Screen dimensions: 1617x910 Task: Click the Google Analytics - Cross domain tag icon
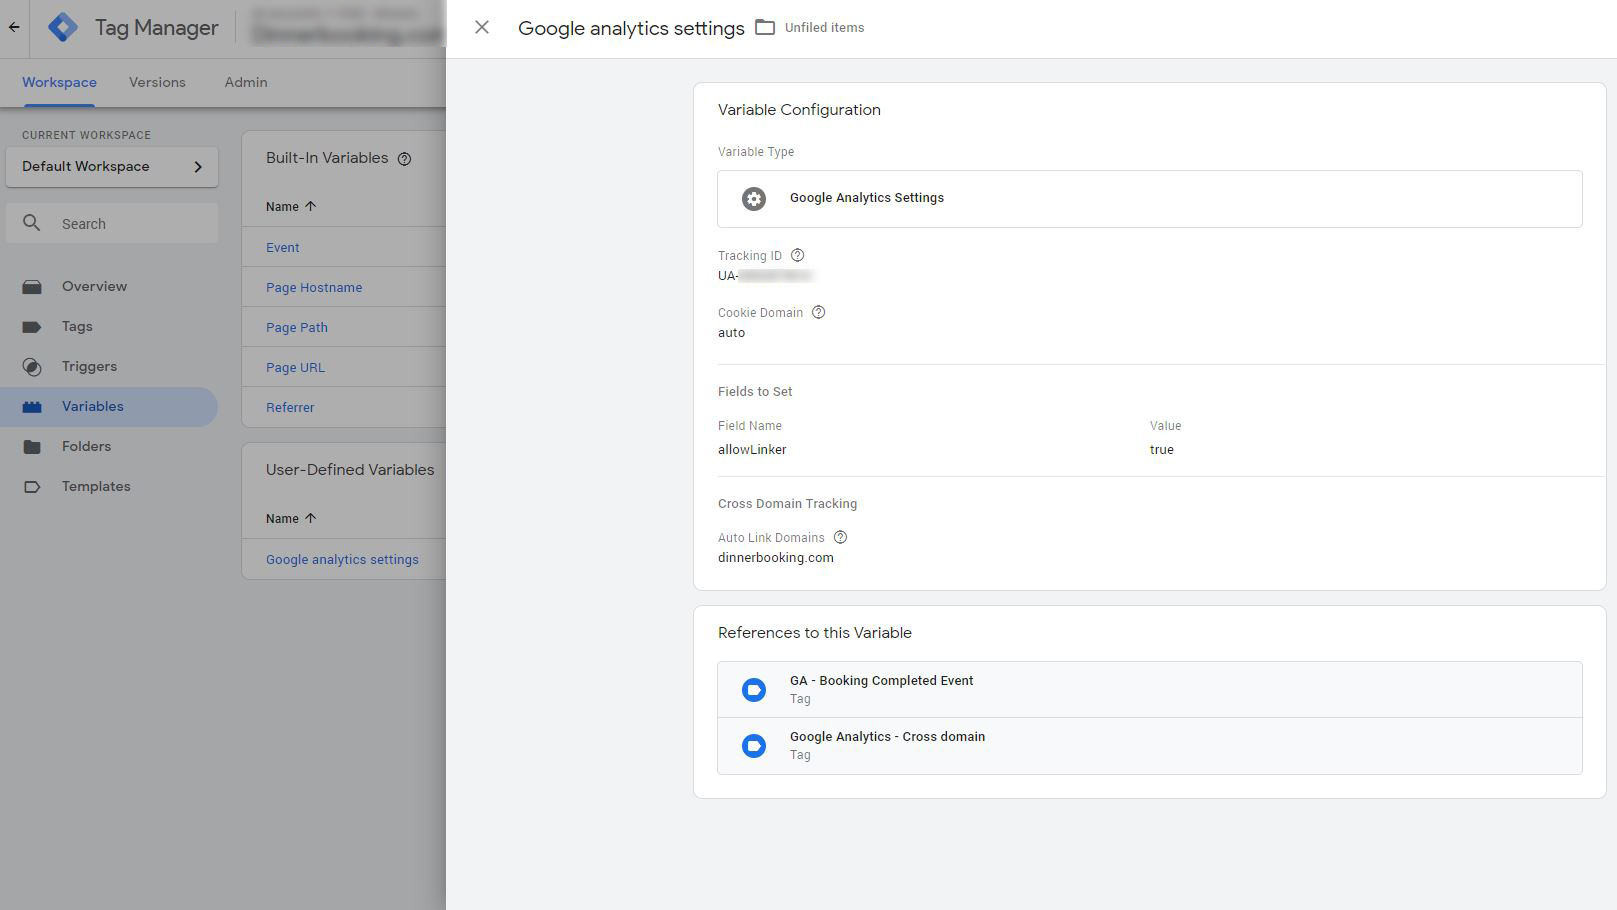pyautogui.click(x=754, y=746)
